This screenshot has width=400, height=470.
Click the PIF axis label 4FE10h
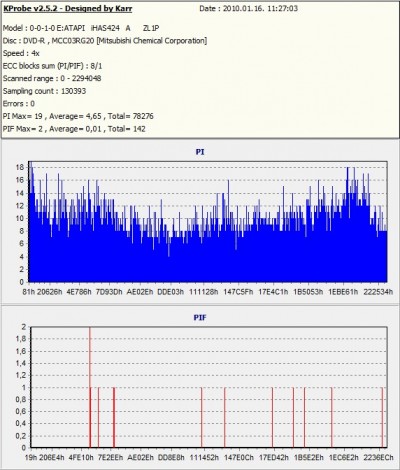point(81,457)
